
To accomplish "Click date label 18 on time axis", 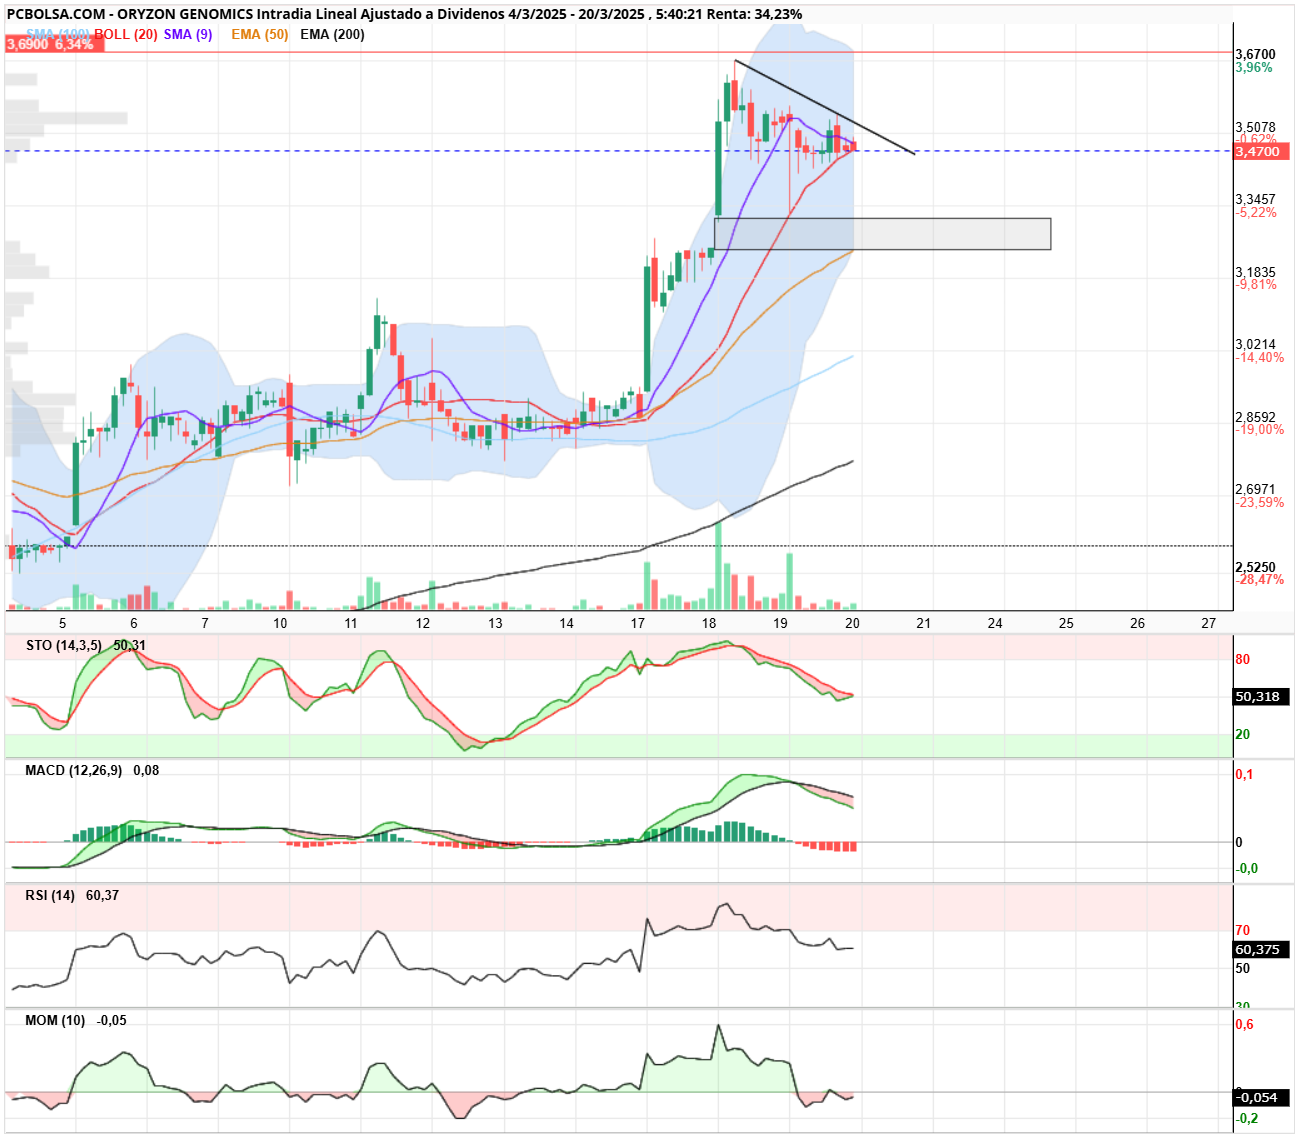I will [709, 623].
